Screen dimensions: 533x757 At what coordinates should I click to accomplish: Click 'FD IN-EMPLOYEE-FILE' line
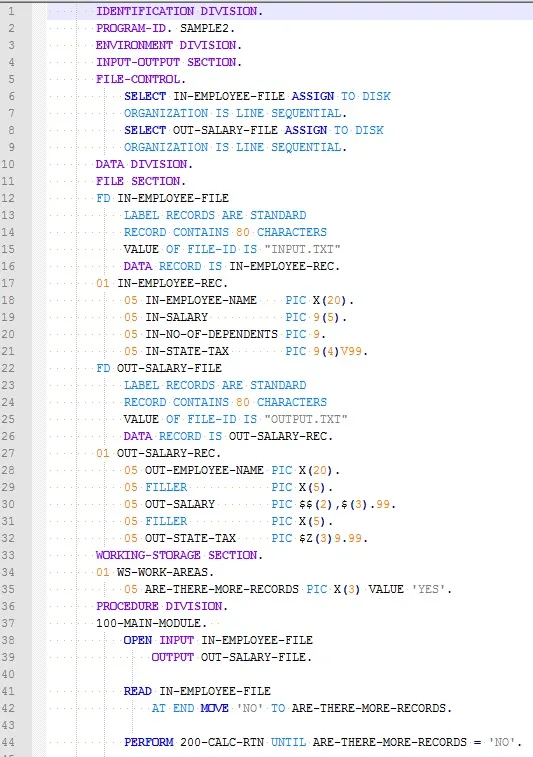click(163, 198)
